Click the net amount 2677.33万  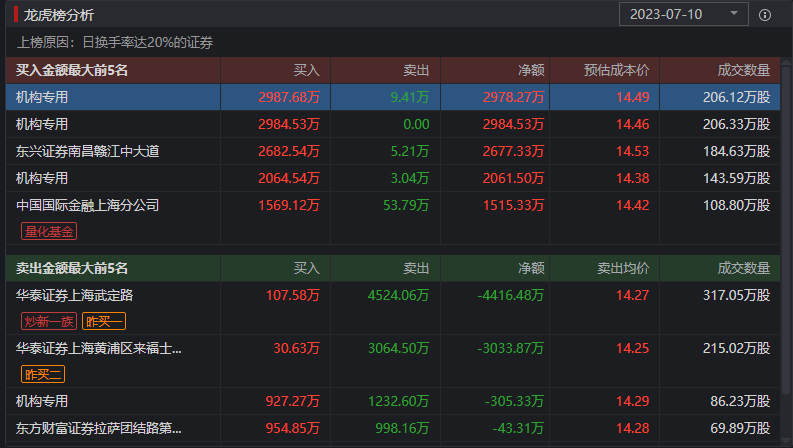point(513,151)
